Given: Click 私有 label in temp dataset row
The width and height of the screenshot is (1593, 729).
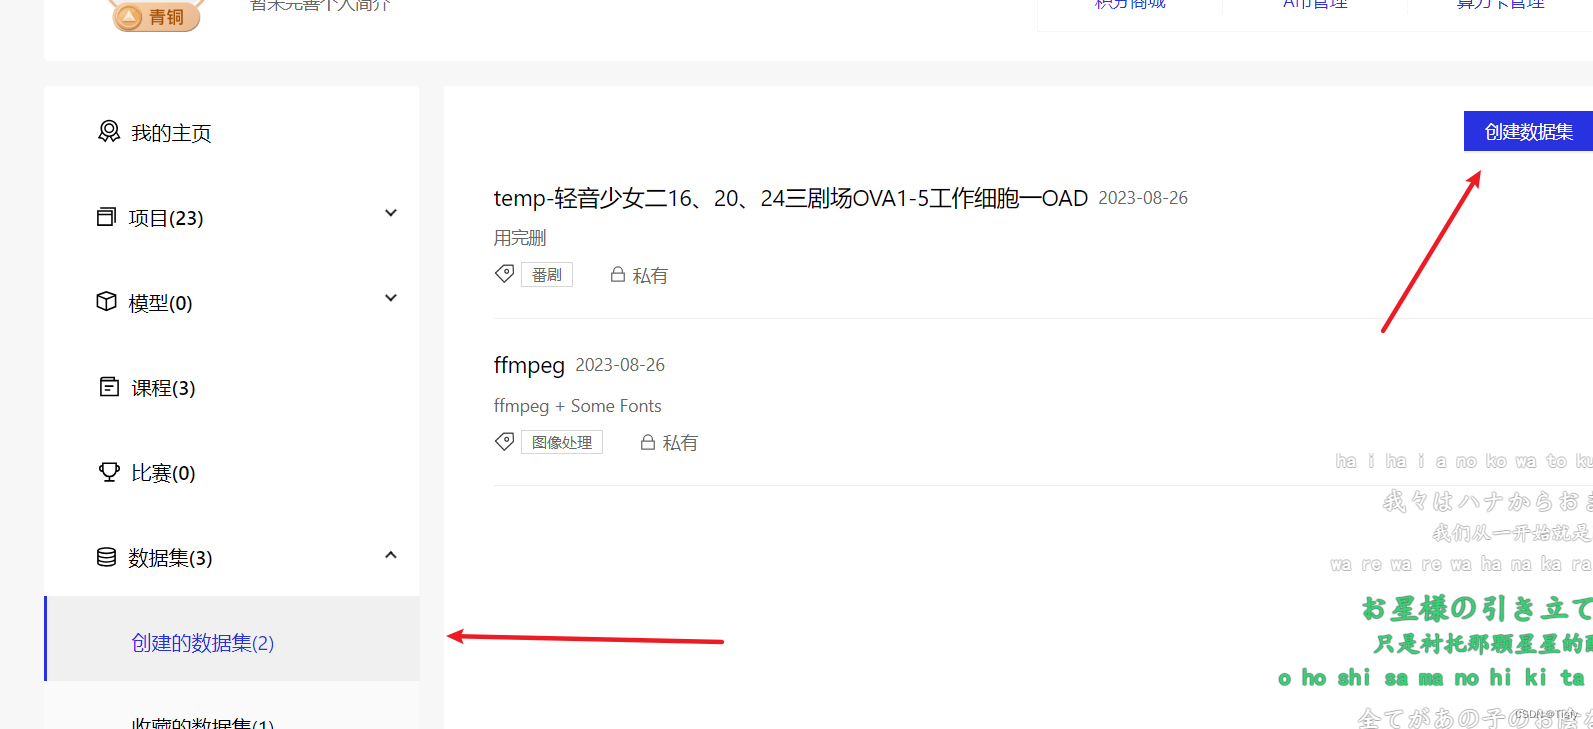Looking at the screenshot, I should point(650,275).
